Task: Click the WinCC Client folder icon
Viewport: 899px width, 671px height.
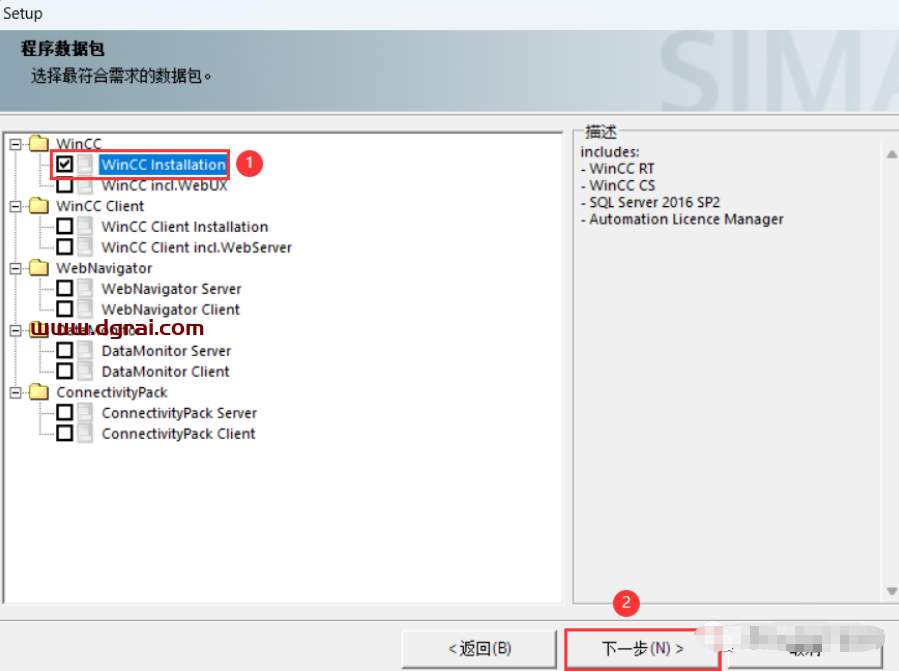Action: pyautogui.click(x=39, y=206)
